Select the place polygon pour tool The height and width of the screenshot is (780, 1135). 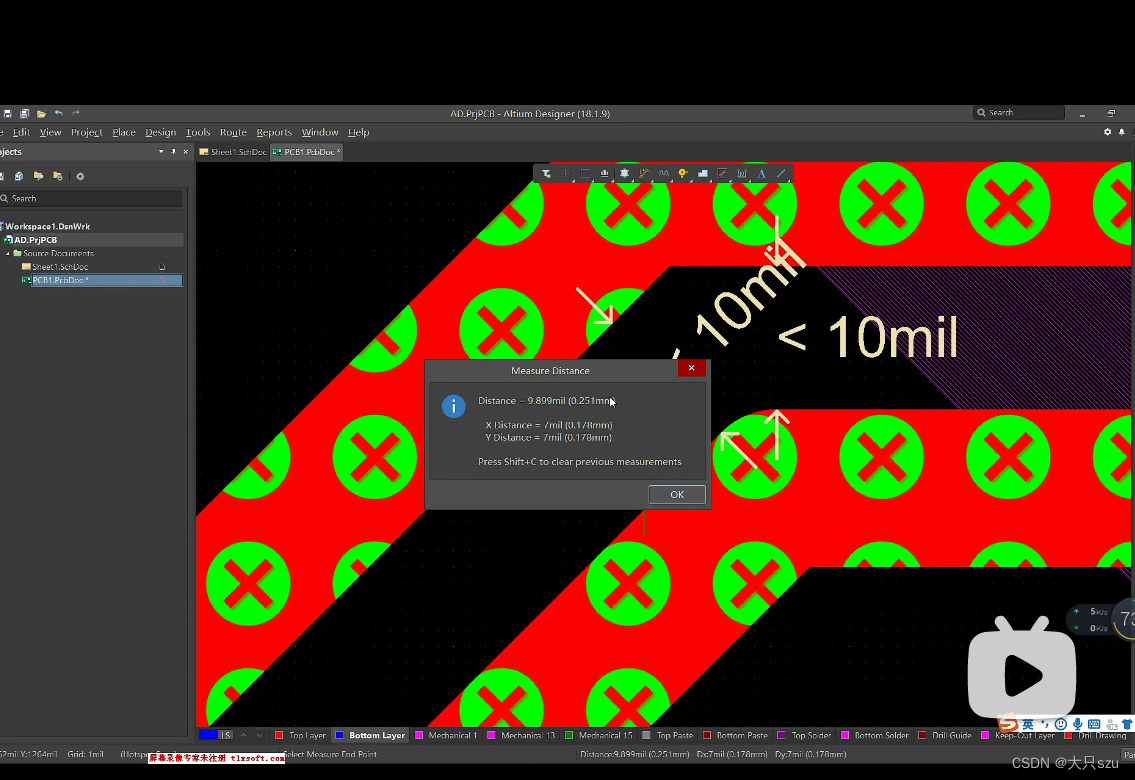point(702,174)
